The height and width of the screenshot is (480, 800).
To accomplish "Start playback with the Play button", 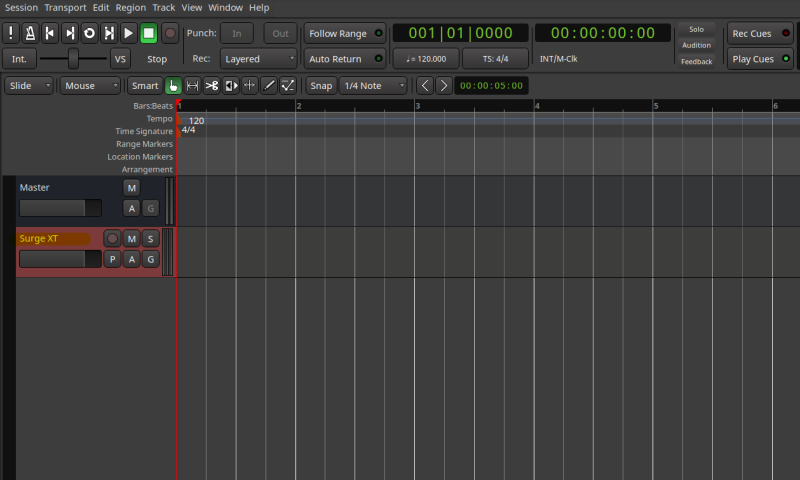I will click(128, 33).
